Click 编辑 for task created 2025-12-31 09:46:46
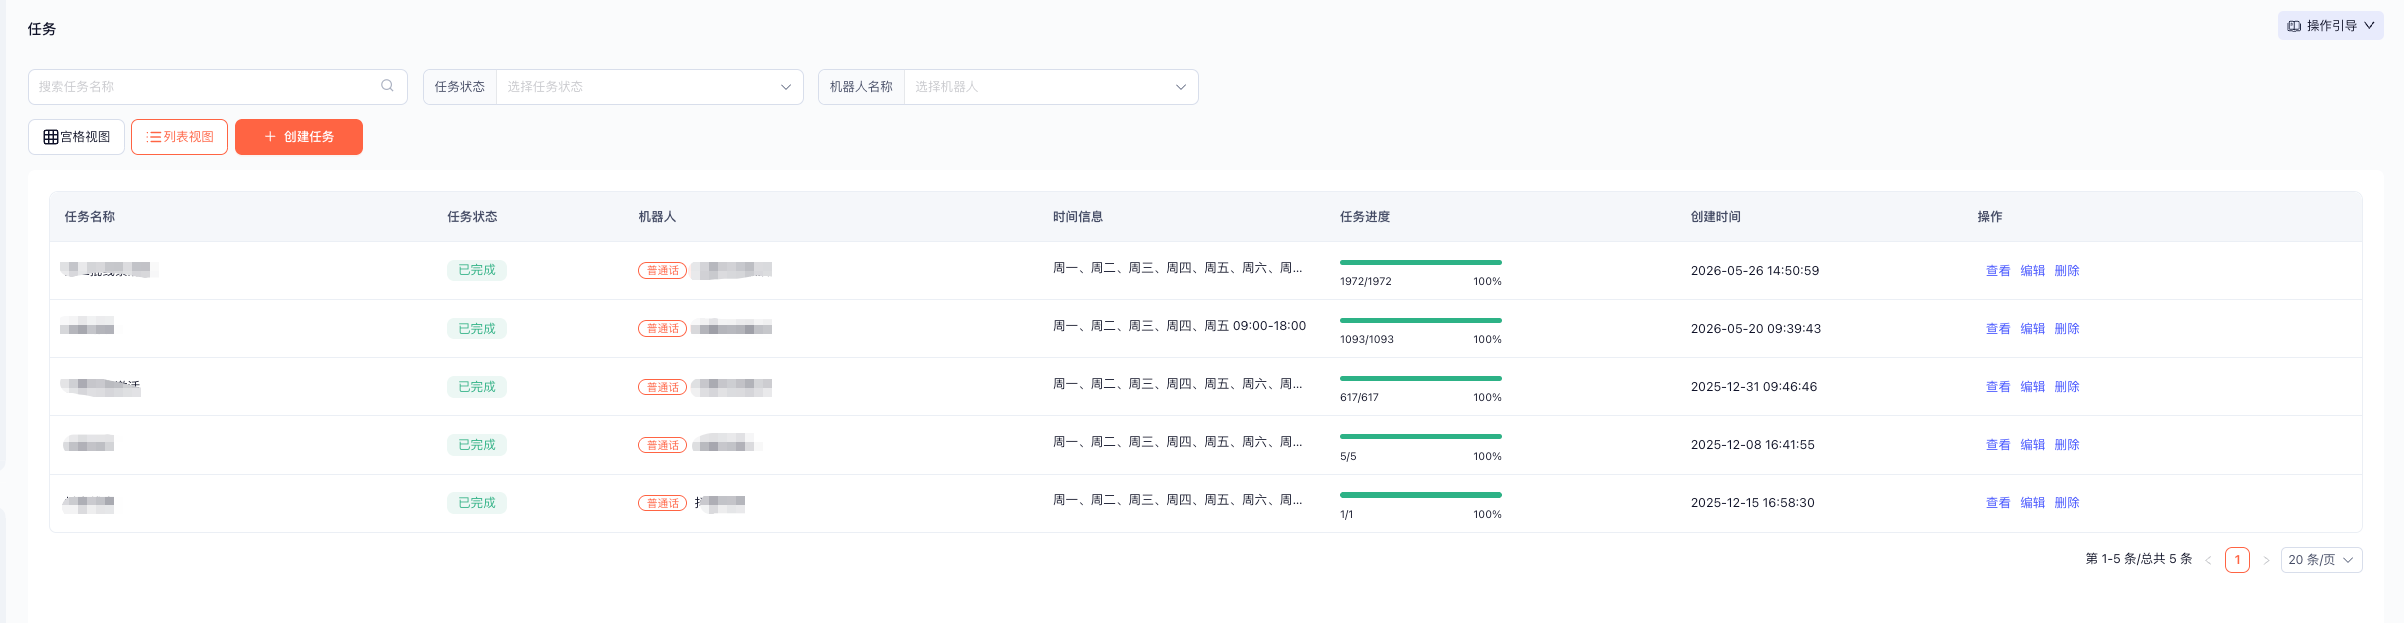This screenshot has height=623, width=2404. [x=2033, y=387]
